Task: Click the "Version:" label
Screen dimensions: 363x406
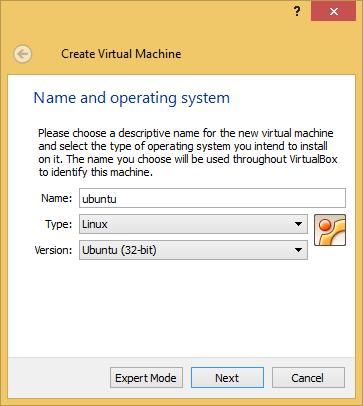Action: (x=53, y=250)
